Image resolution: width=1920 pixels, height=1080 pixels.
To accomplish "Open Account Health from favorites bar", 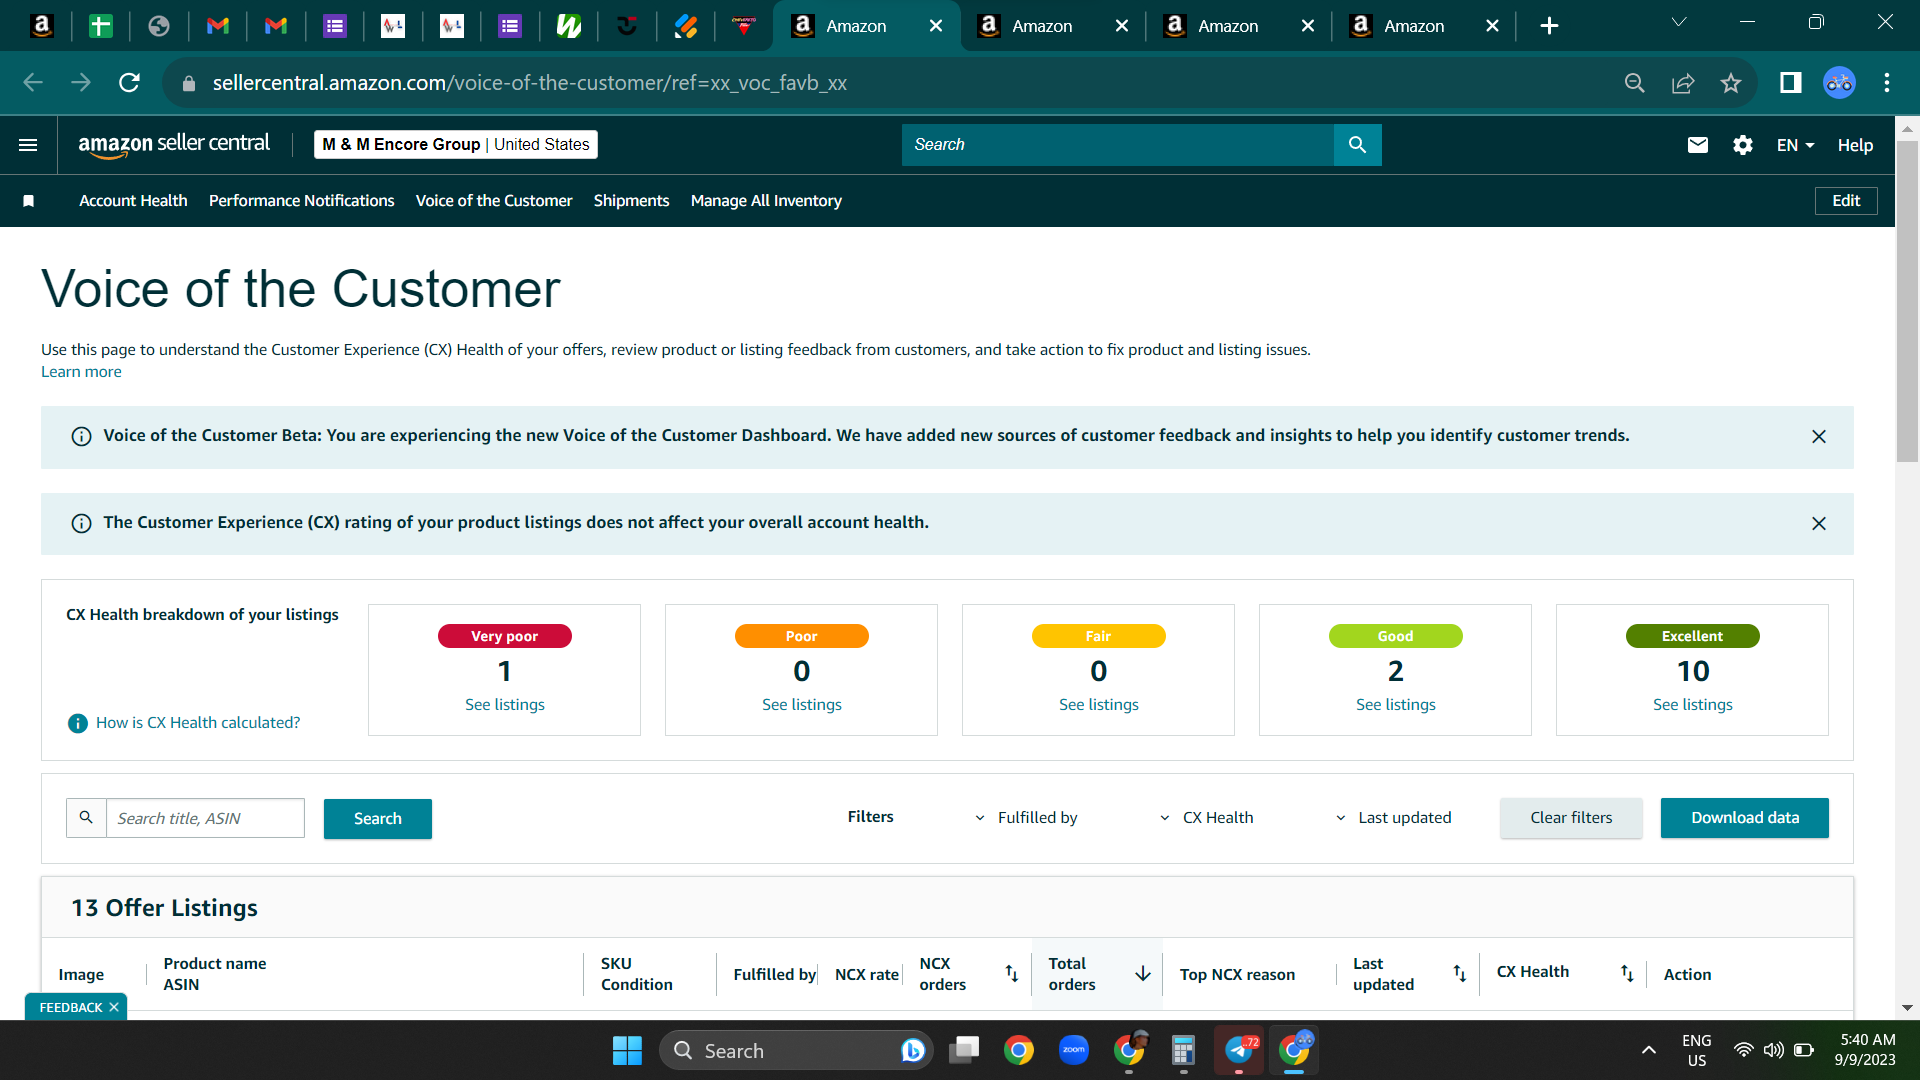I will point(133,201).
